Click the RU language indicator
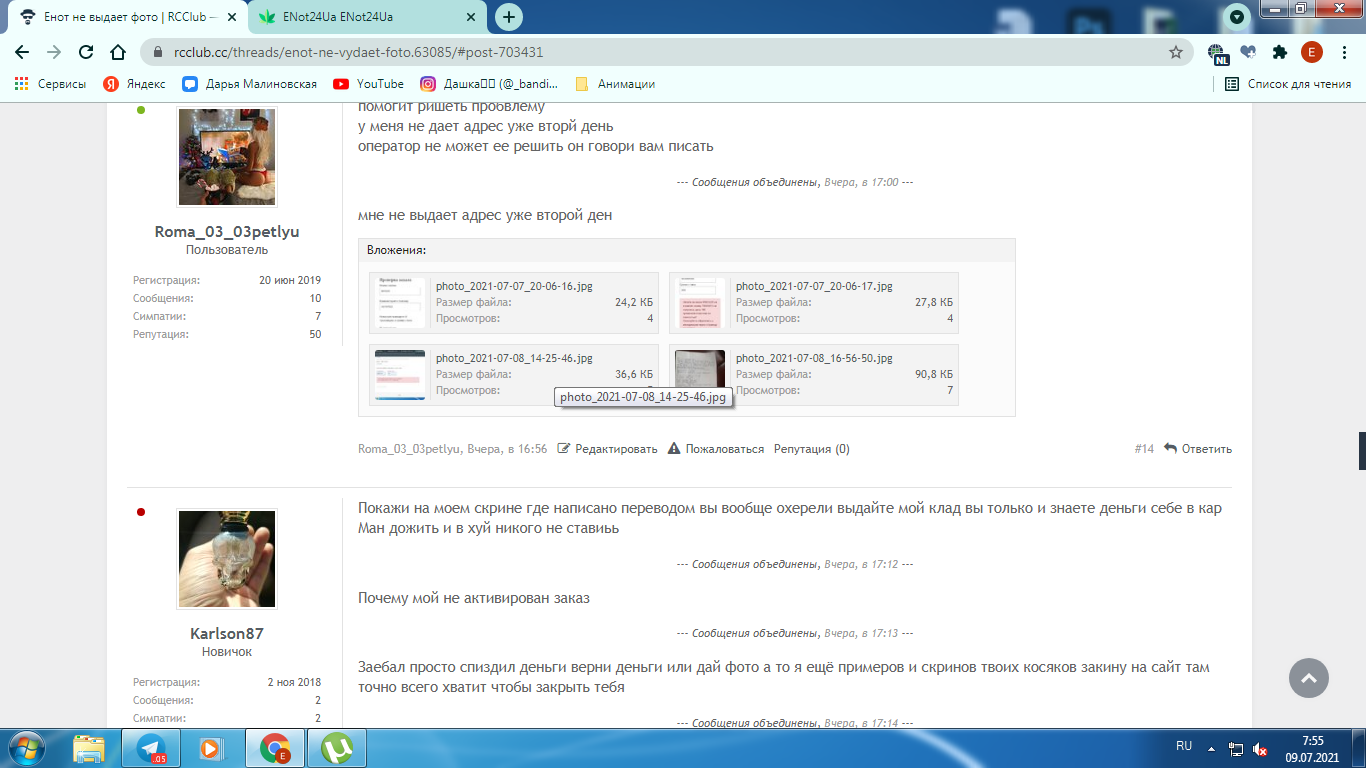 1184,746
